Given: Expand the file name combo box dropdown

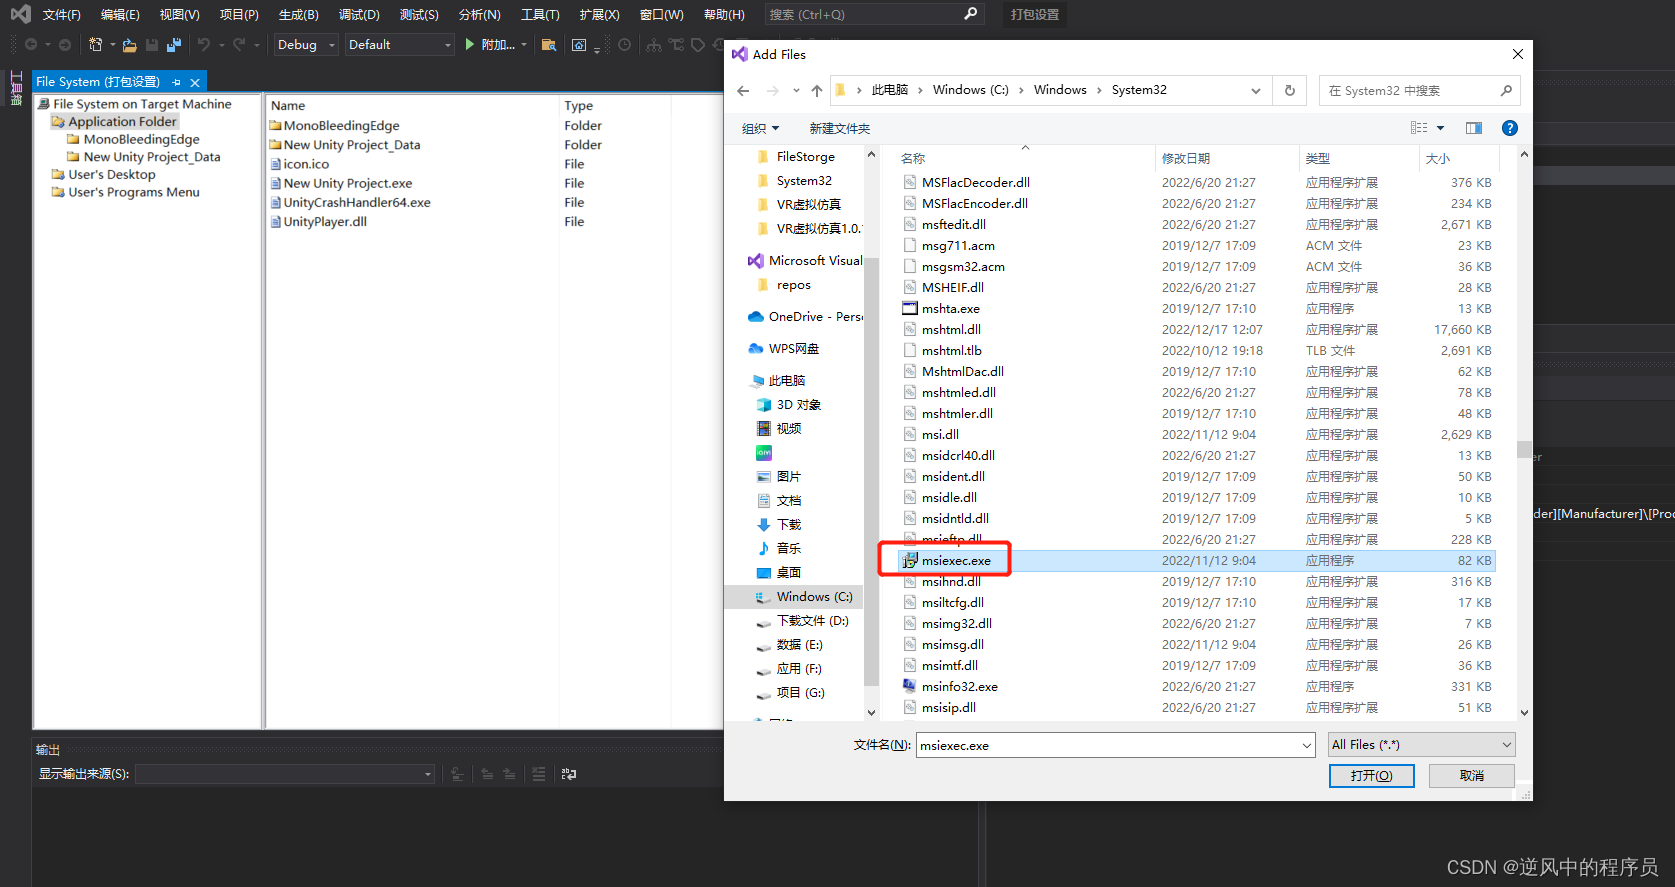Looking at the screenshot, I should (x=1306, y=745).
